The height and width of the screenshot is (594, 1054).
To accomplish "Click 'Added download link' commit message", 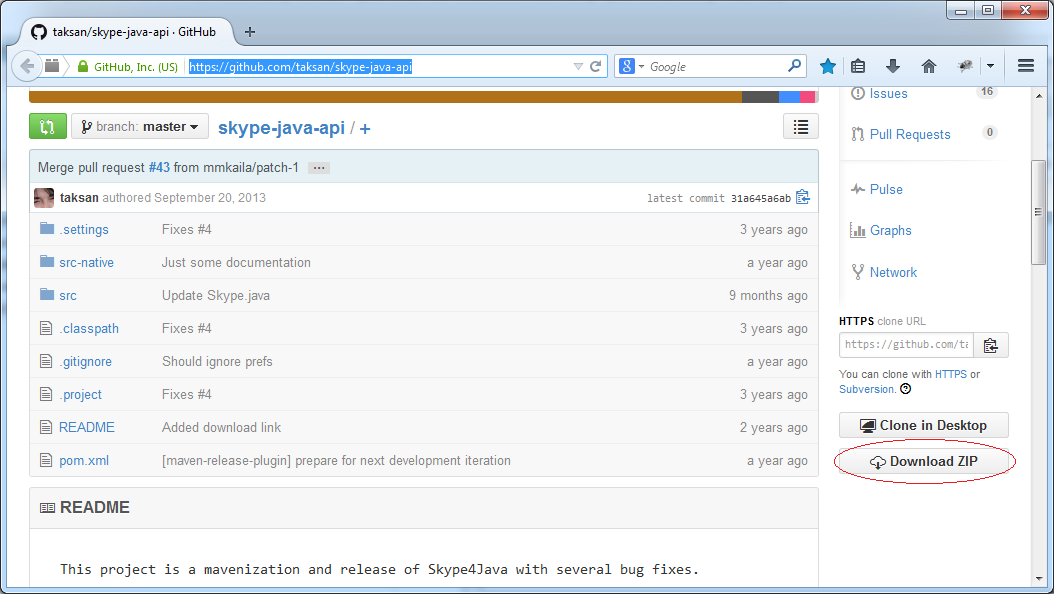I will click(x=221, y=427).
